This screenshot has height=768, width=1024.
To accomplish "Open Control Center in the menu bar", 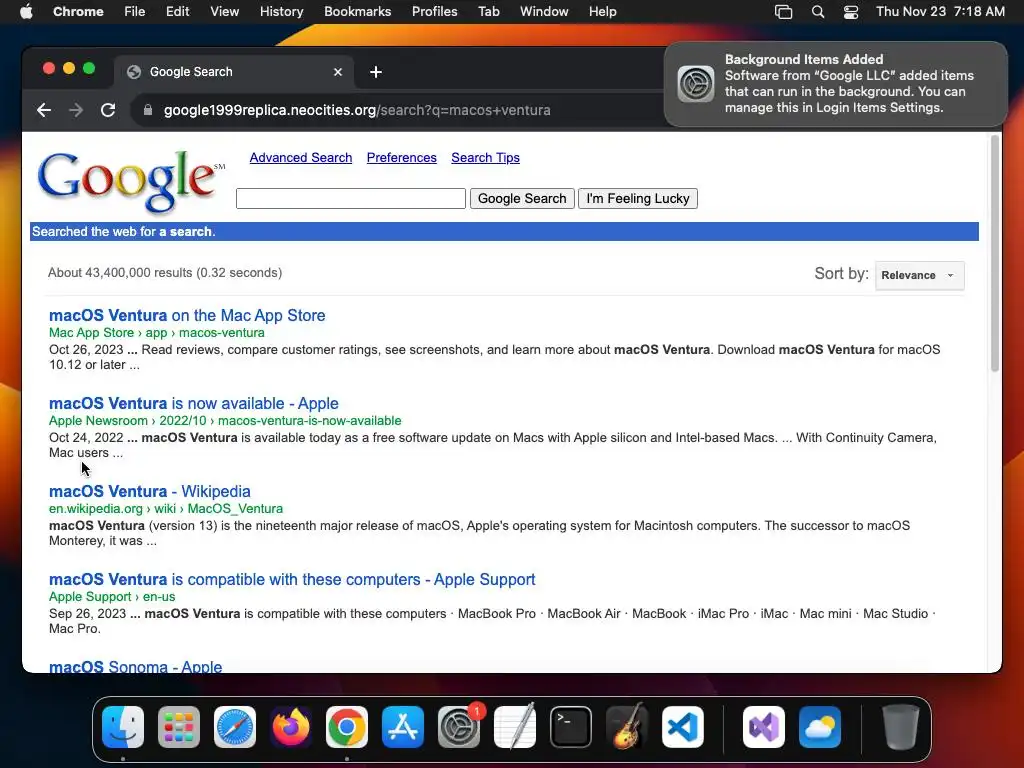I will (851, 12).
